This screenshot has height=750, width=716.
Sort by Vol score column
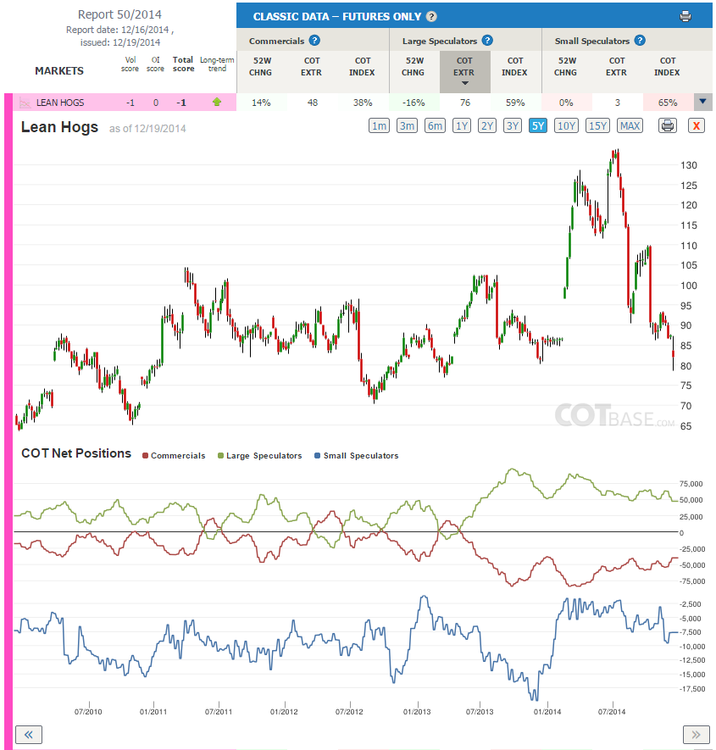[130, 64]
